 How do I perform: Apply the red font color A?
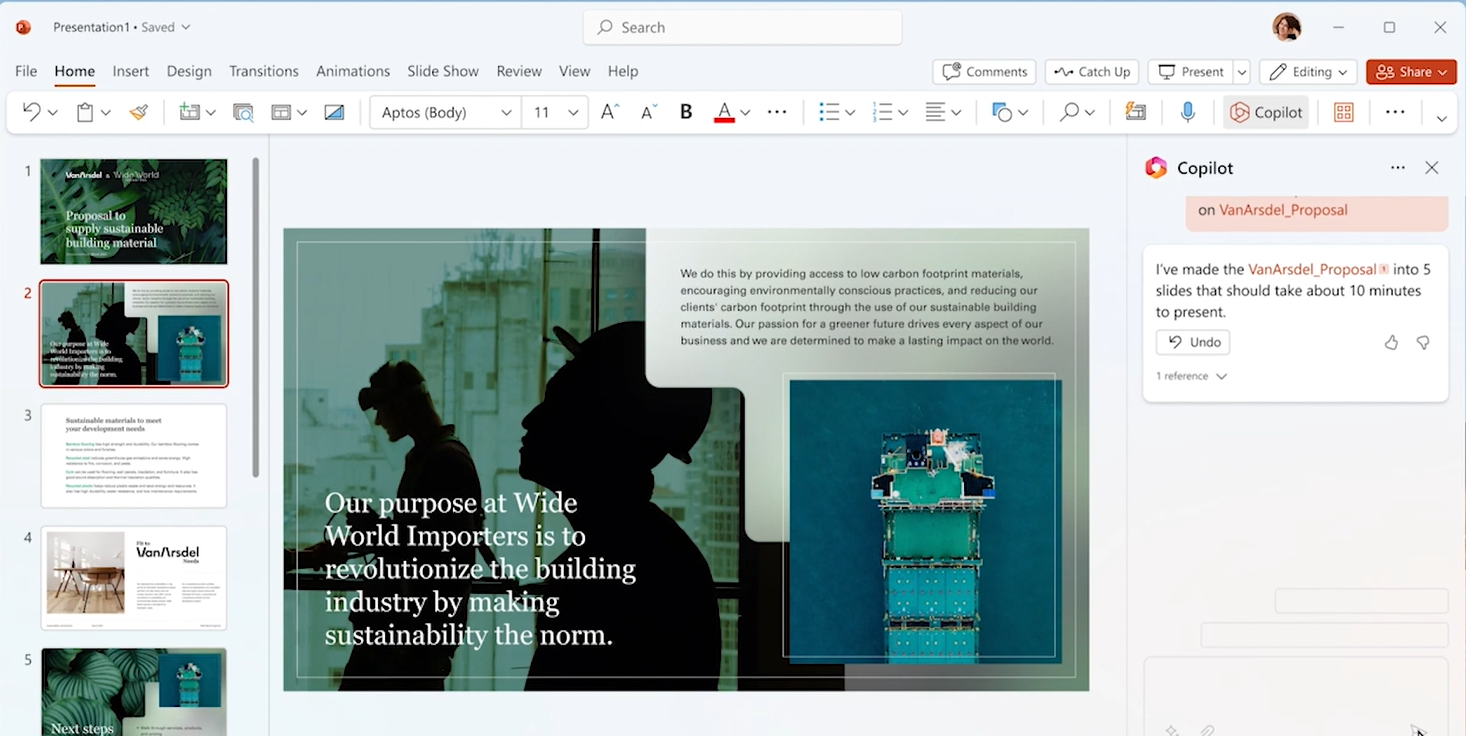click(724, 112)
